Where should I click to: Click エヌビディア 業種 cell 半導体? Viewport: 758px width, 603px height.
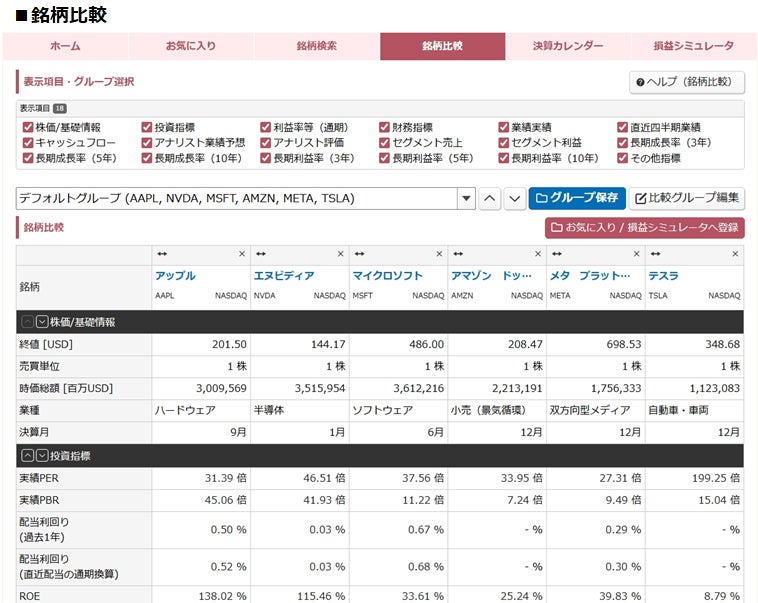pos(269,410)
